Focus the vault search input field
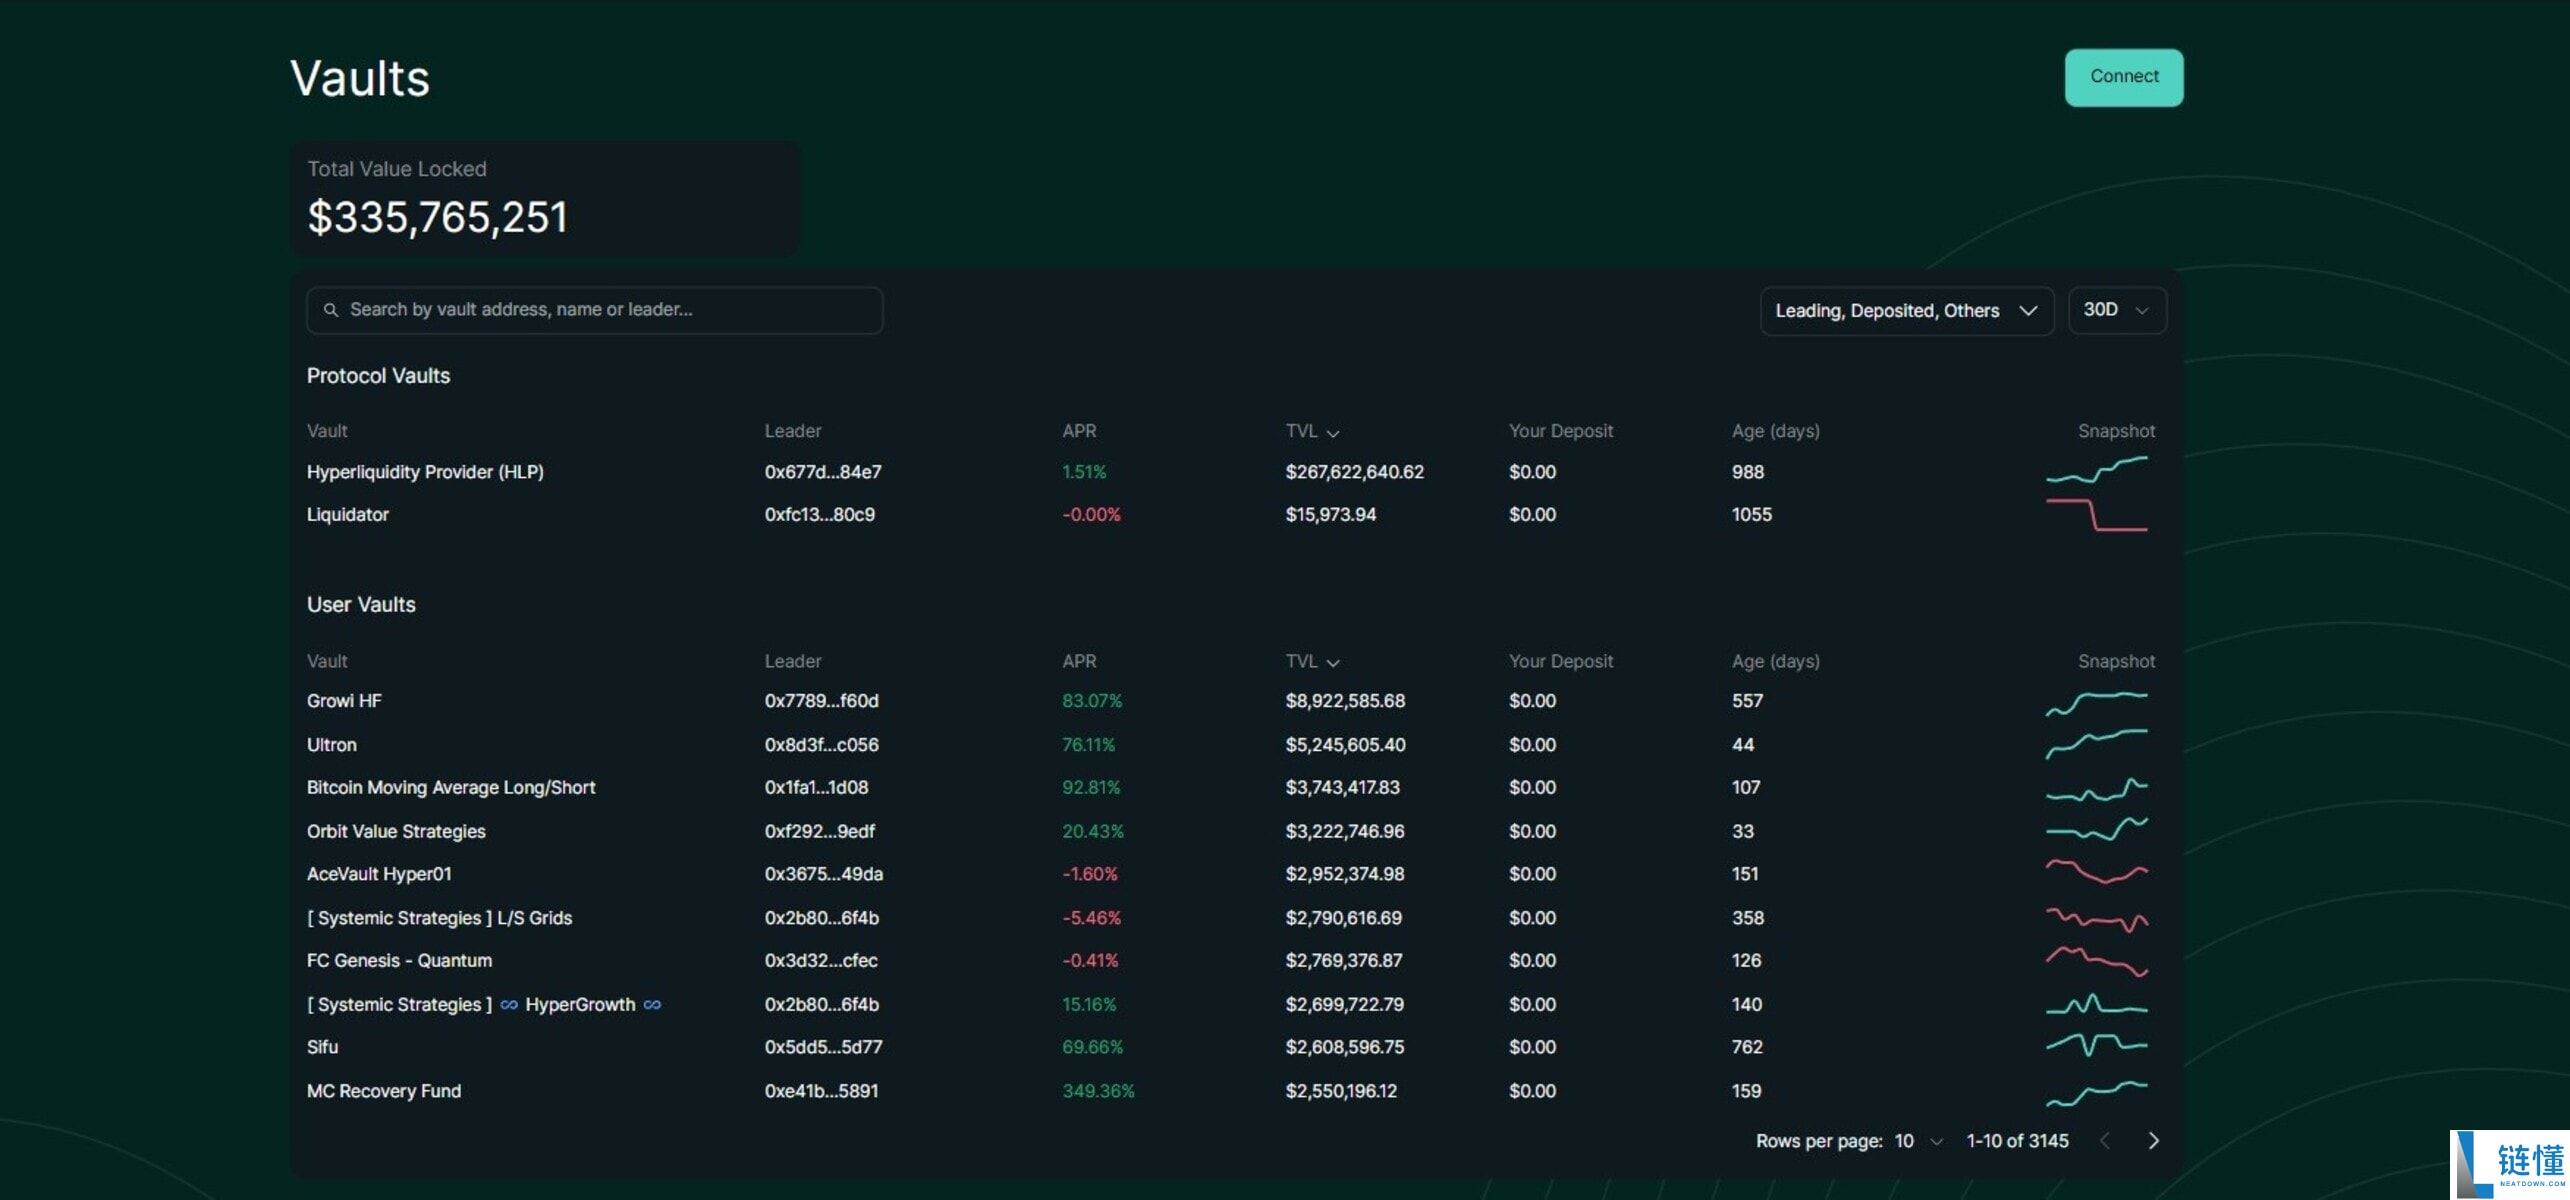The height and width of the screenshot is (1200, 2570). pyautogui.click(x=594, y=310)
